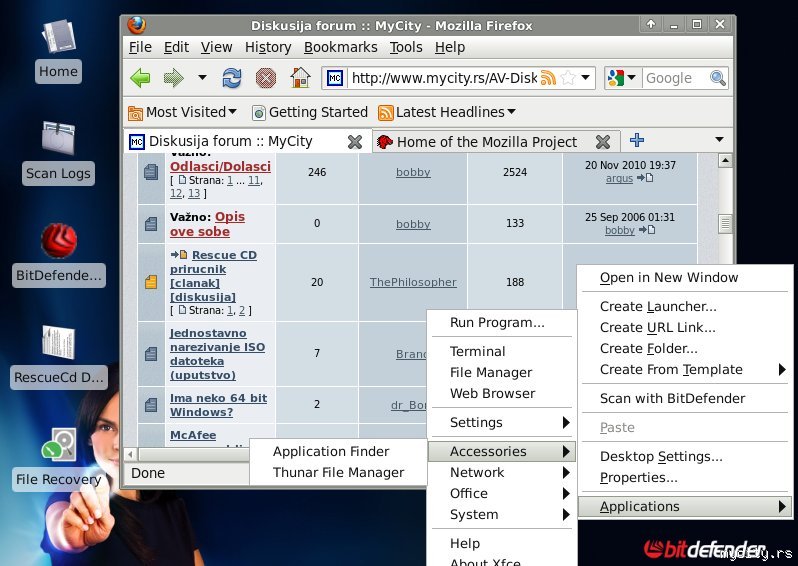Image resolution: width=798 pixels, height=566 pixels.
Task: Click the topic icon beside Jednostavno narezivanje ISO
Action: tap(151, 353)
